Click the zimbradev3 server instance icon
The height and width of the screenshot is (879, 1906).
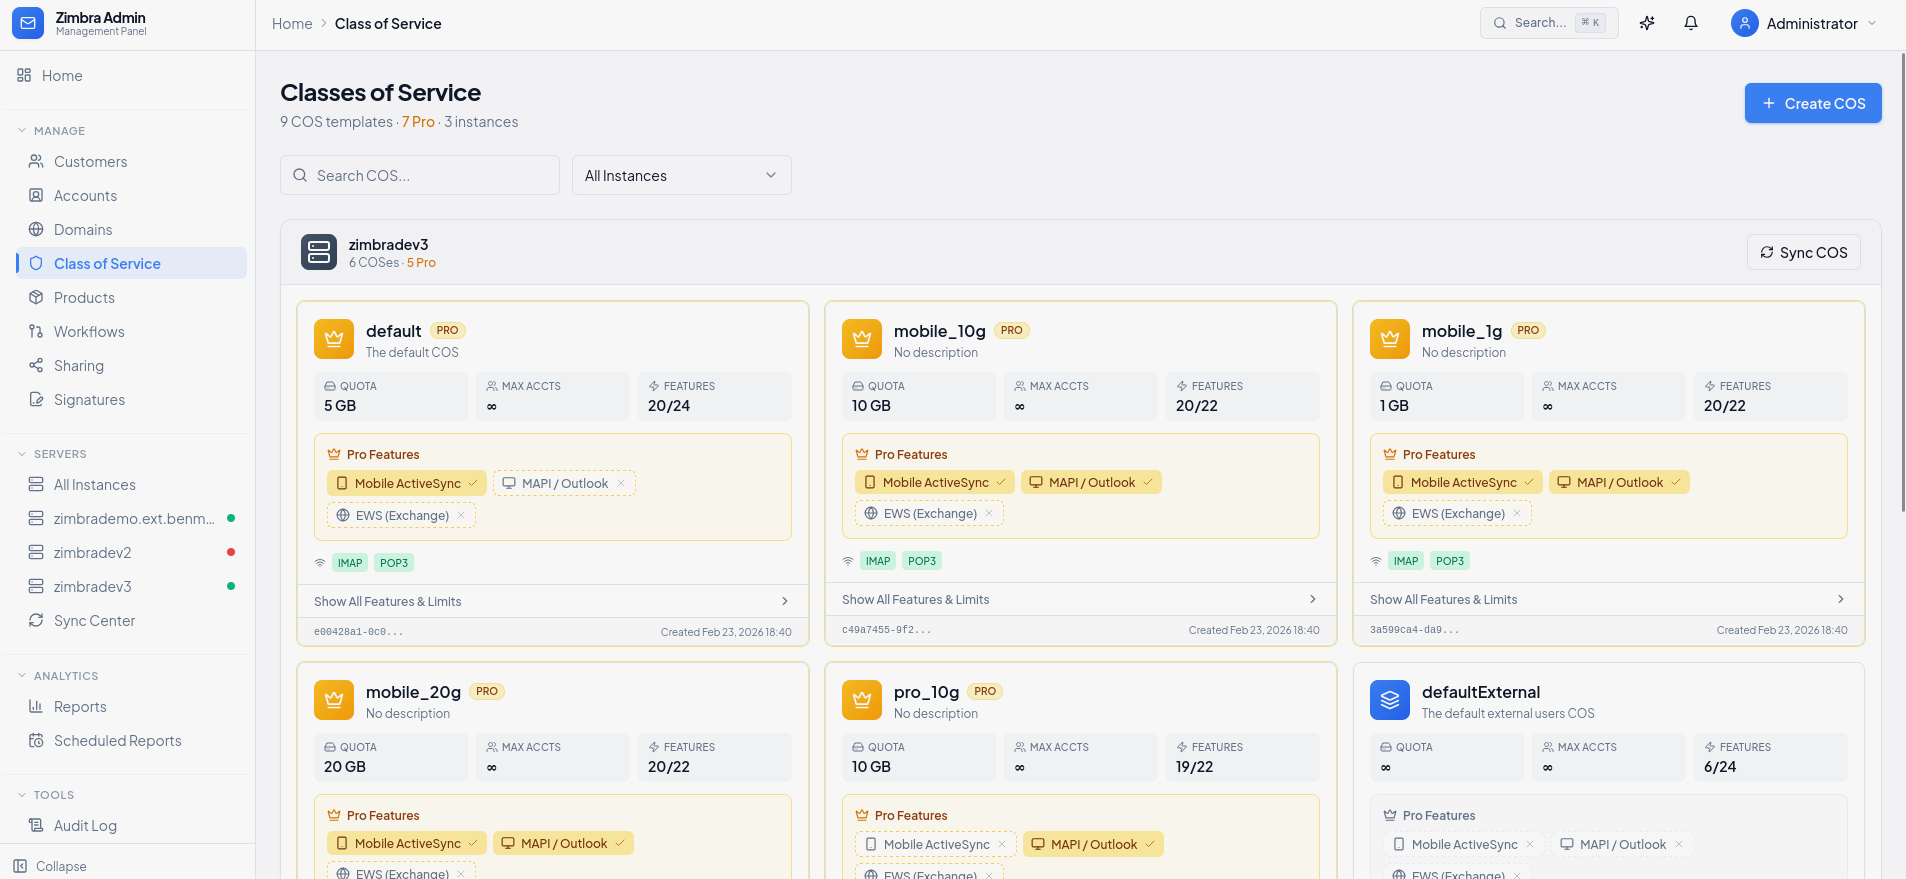click(319, 252)
